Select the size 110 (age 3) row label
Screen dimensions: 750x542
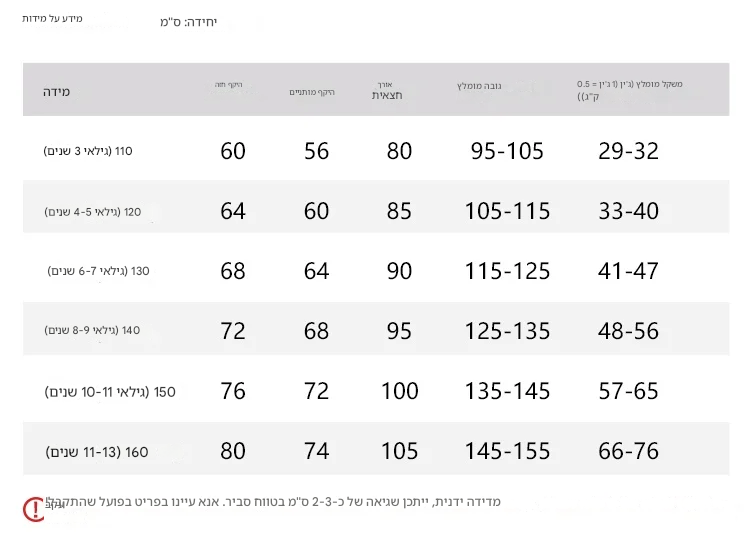pos(88,151)
